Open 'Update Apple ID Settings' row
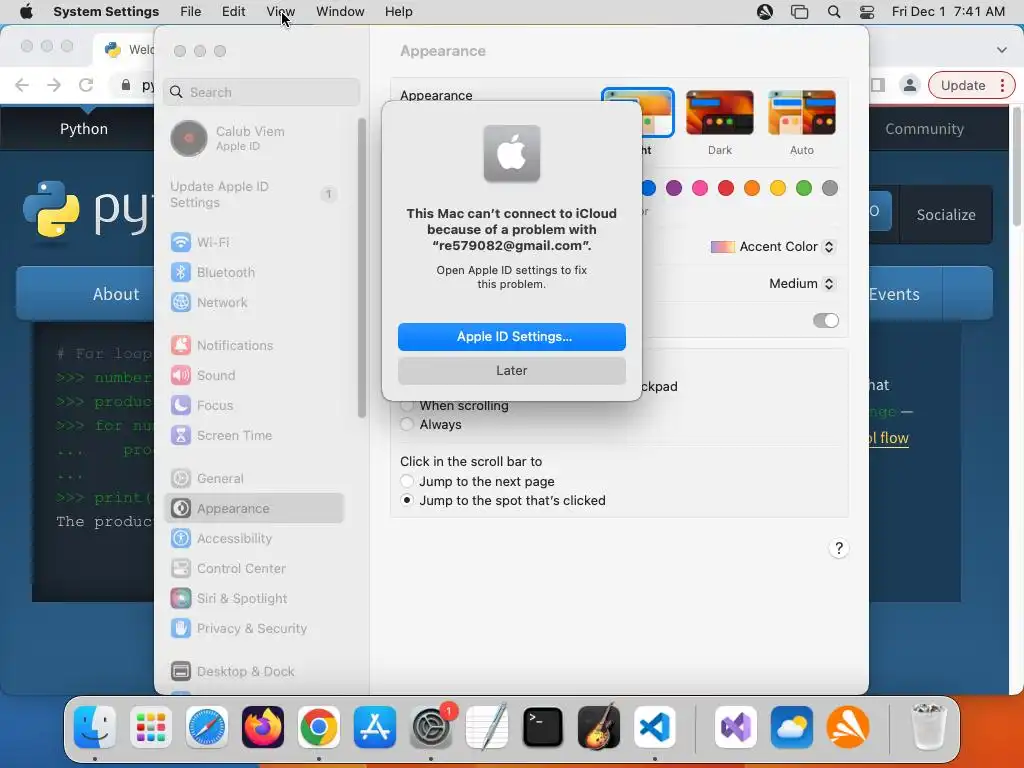 255,194
